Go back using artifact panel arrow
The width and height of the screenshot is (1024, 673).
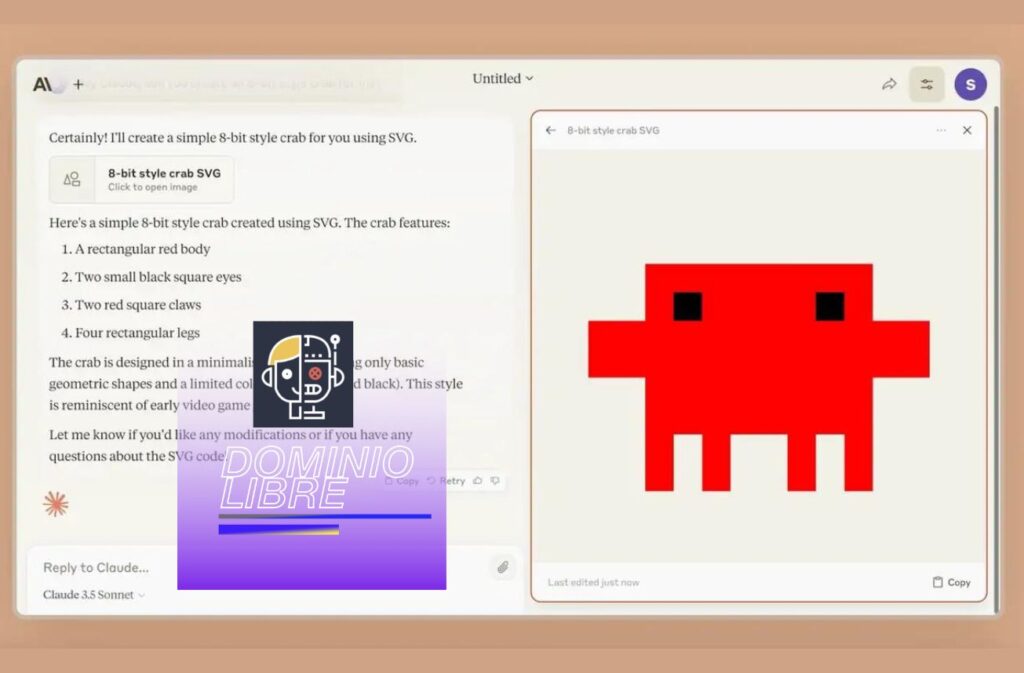[x=551, y=130]
